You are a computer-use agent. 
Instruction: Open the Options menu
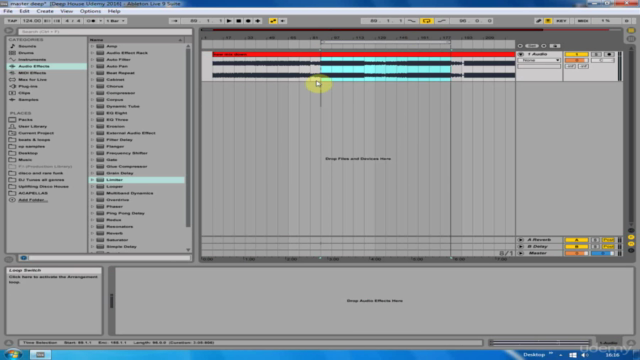pyautogui.click(x=90, y=11)
